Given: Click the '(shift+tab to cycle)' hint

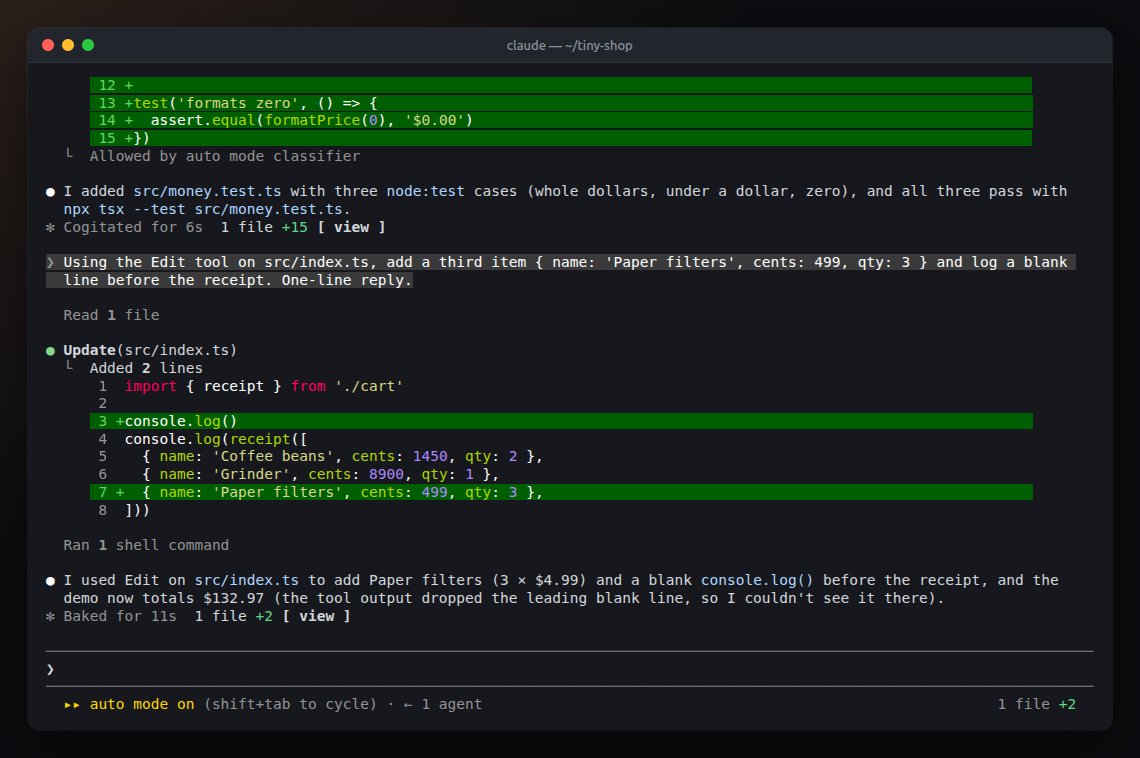Looking at the screenshot, I should 290,704.
